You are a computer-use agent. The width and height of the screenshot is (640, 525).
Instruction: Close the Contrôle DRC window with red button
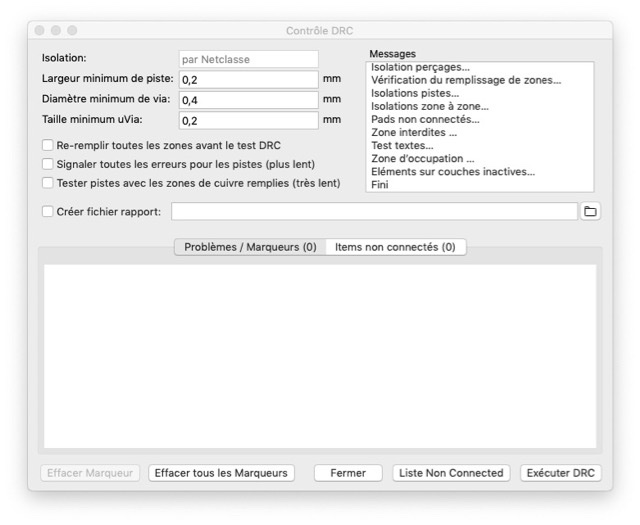point(40,31)
